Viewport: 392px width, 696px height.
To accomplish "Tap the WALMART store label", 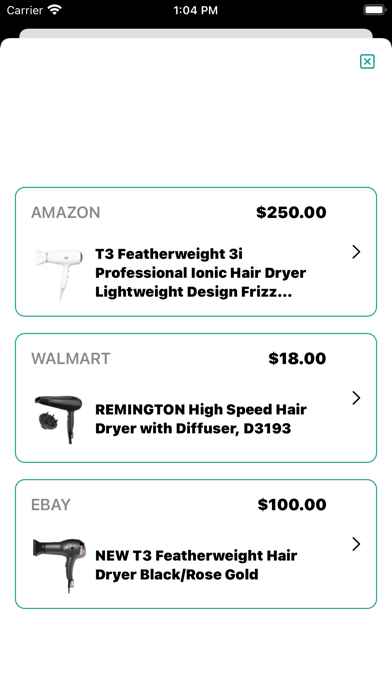I will tap(71, 359).
